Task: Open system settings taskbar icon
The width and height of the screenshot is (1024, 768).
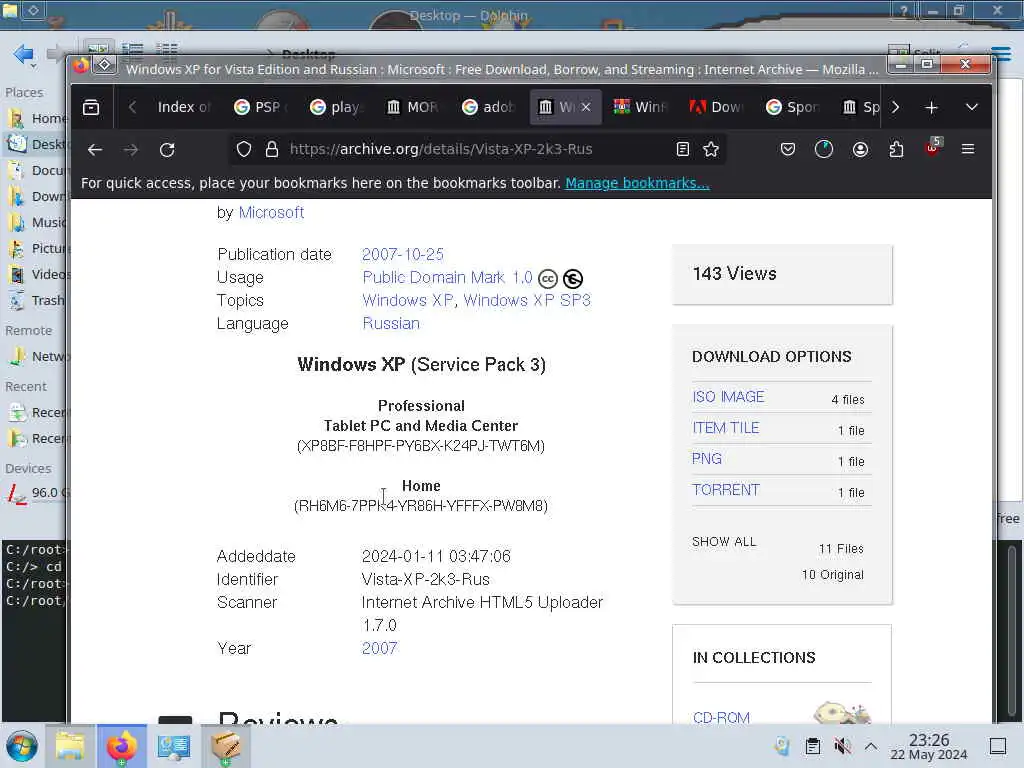Action: (x=173, y=746)
